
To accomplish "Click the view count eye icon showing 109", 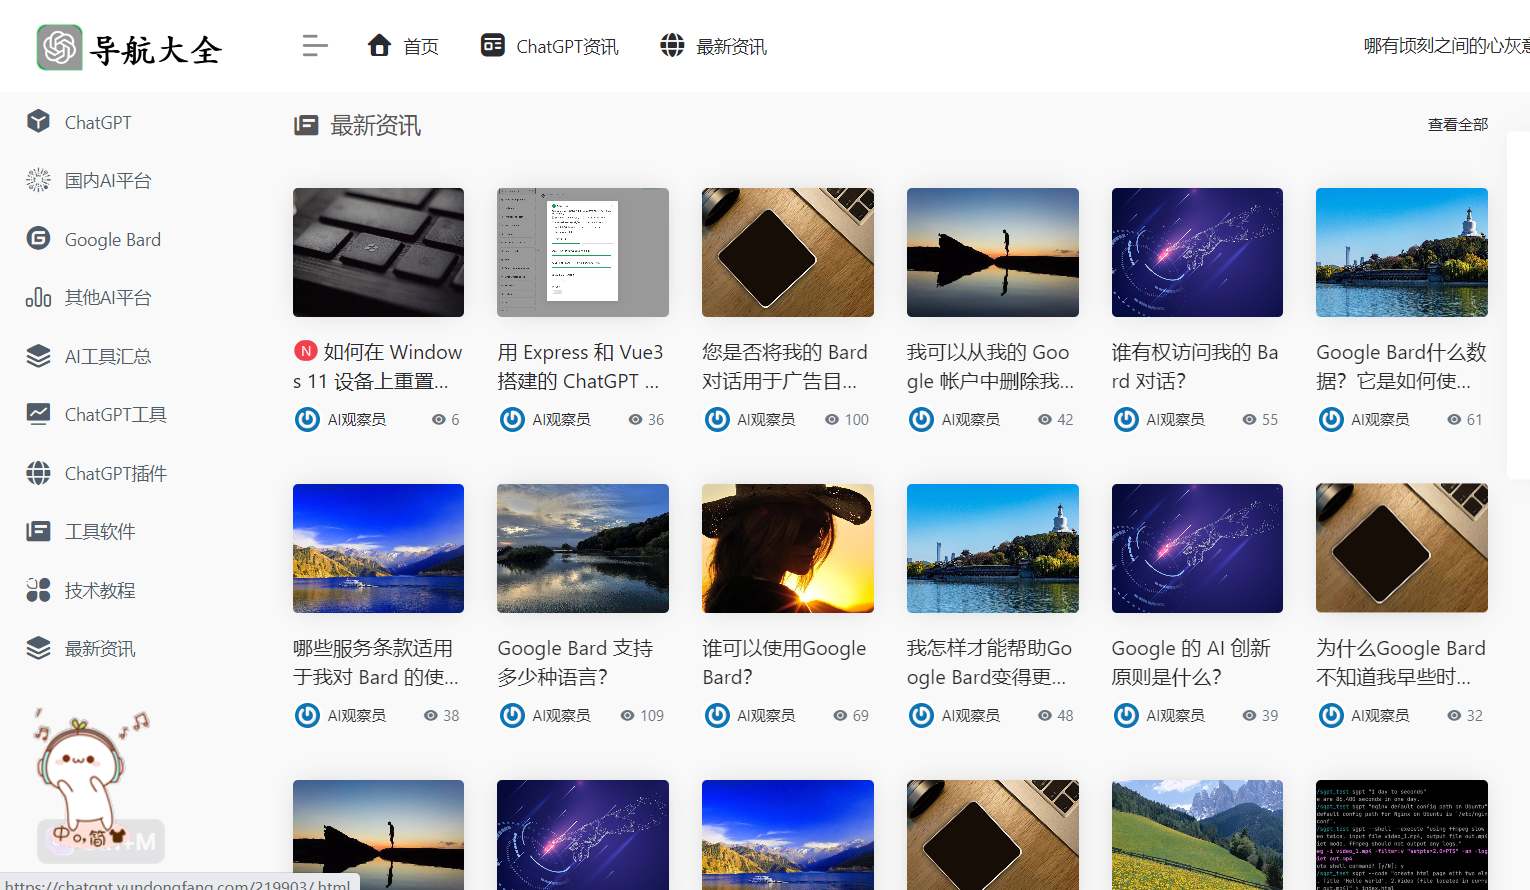I will (x=628, y=716).
